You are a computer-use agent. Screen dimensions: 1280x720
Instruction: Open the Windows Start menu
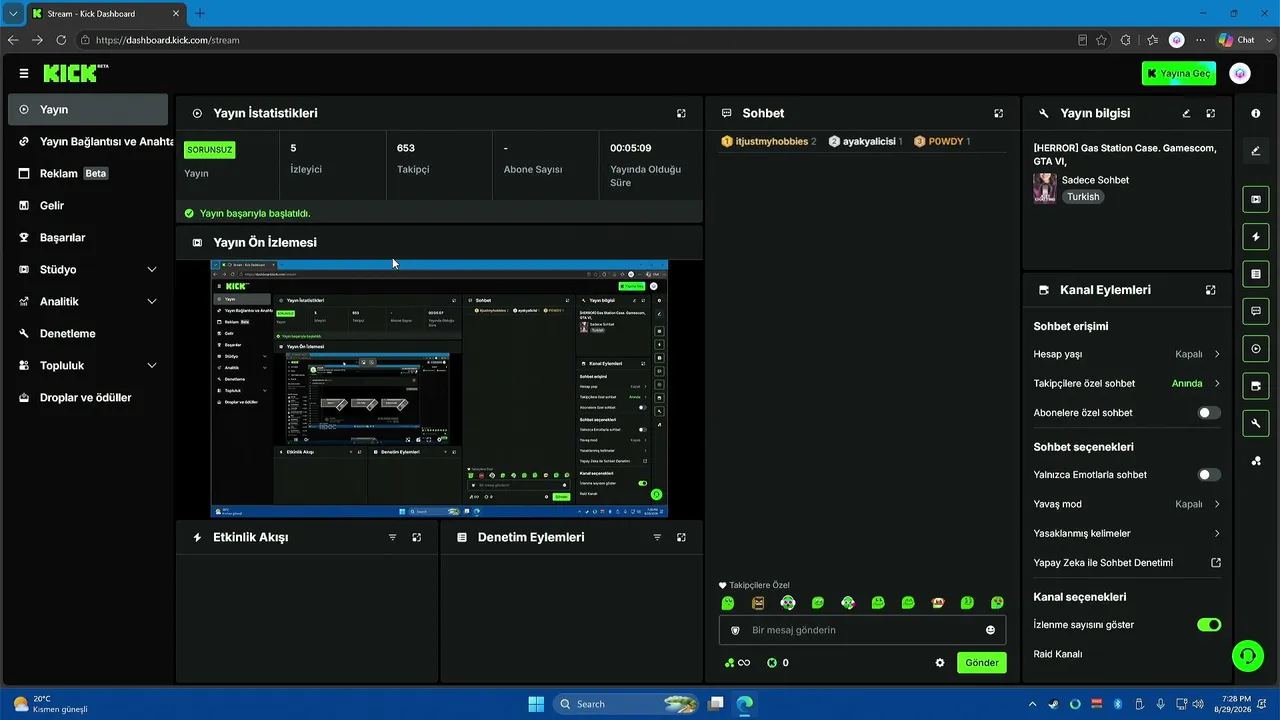click(536, 704)
